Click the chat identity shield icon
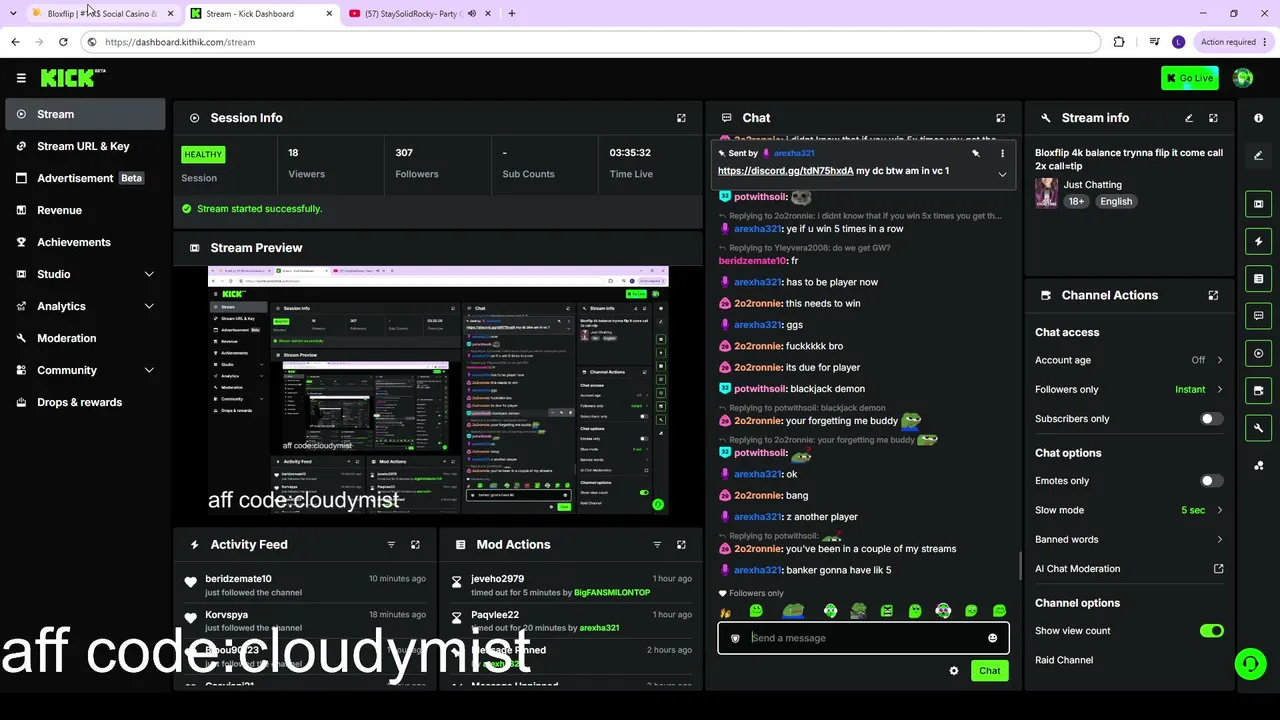Viewport: 1280px width, 720px height. pos(735,638)
